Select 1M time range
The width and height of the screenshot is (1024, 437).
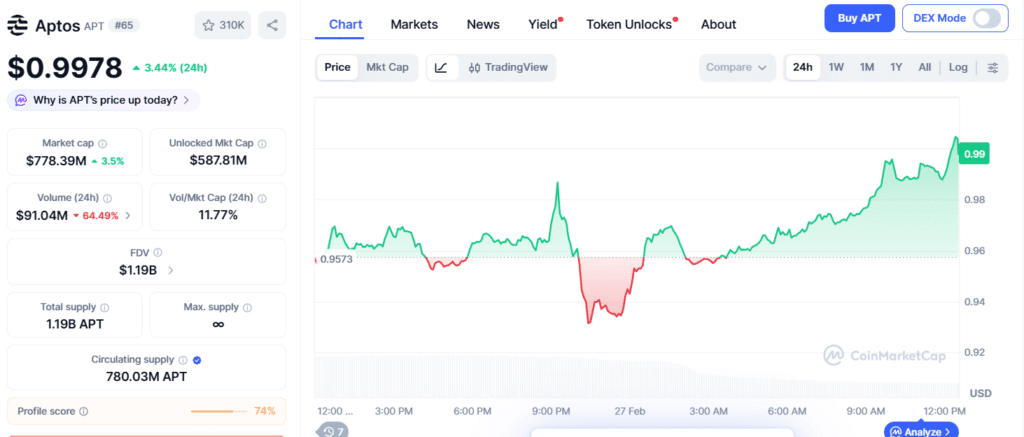tap(867, 67)
